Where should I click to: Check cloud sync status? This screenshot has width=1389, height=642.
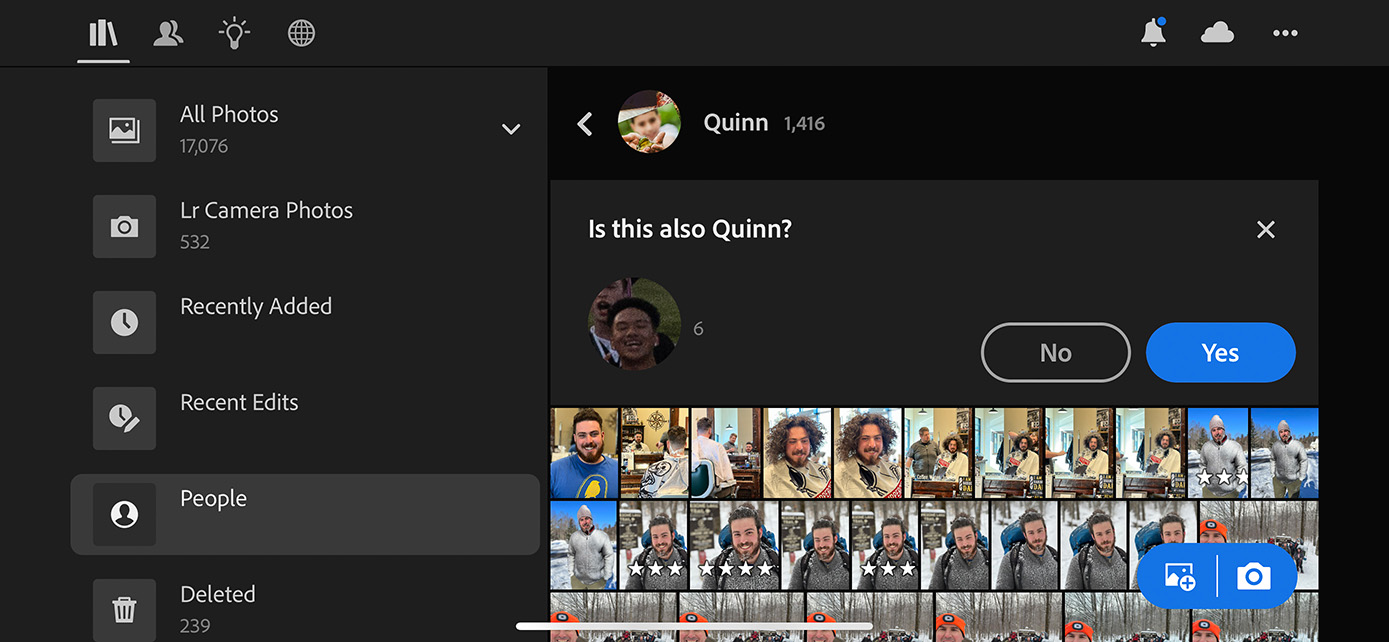[x=1217, y=33]
